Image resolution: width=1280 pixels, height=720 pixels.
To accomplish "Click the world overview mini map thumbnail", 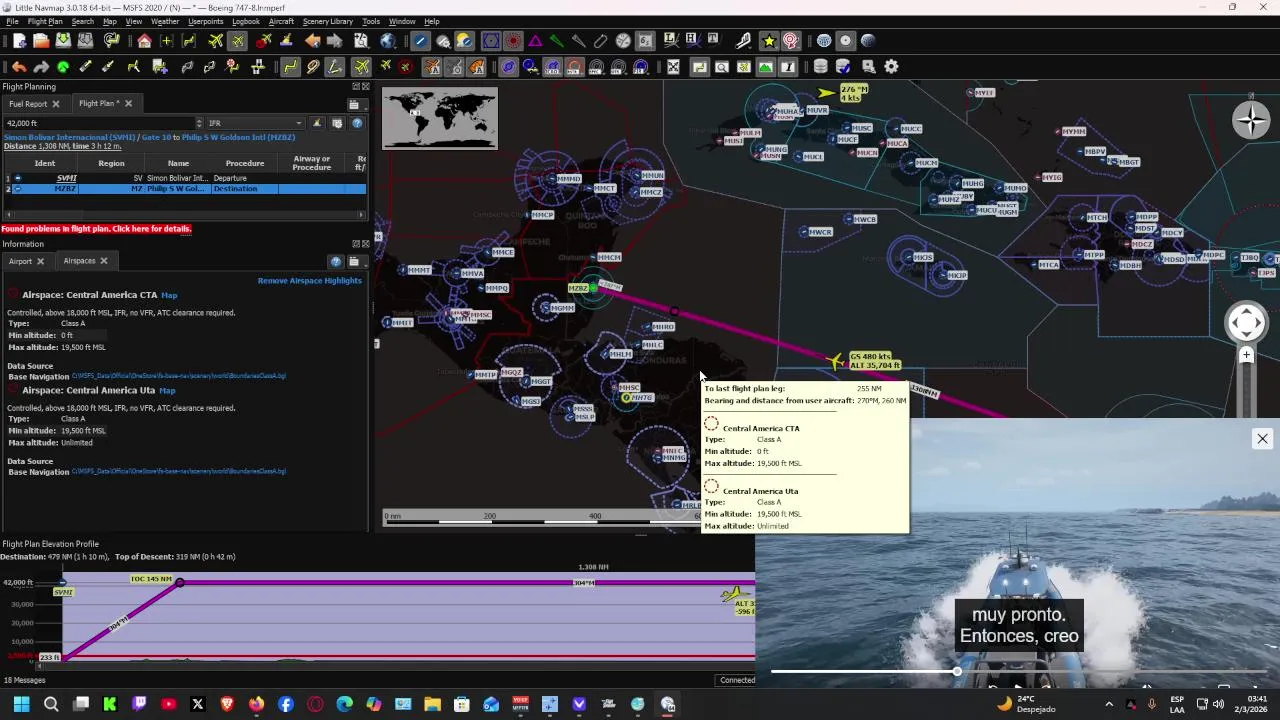I will 439,118.
